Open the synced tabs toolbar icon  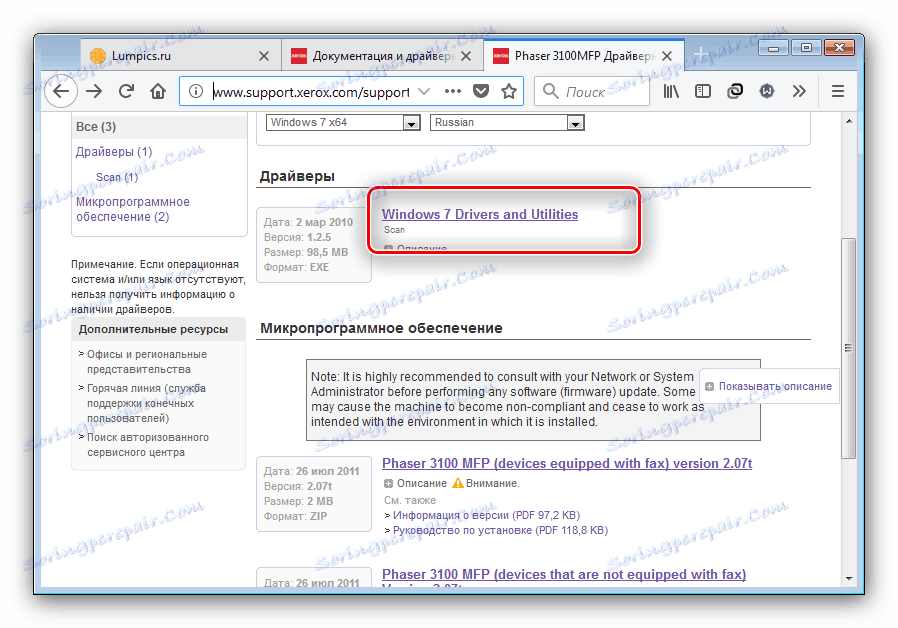click(x=735, y=91)
